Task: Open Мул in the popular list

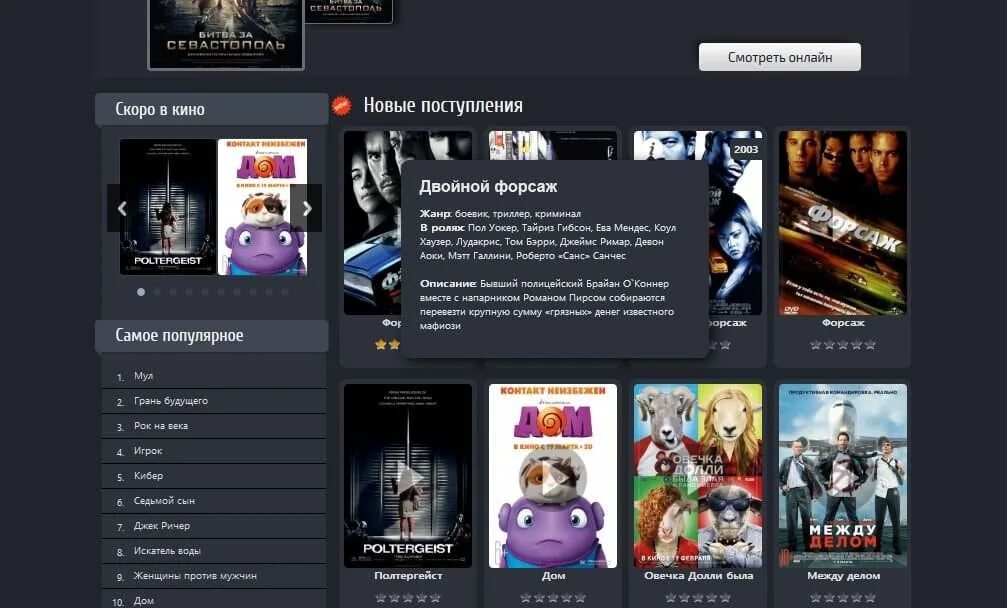Action: (x=143, y=376)
